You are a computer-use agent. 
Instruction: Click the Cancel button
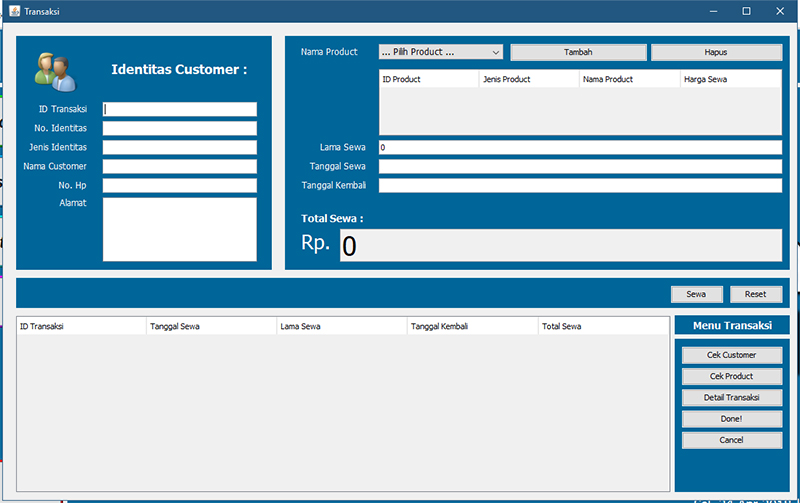coord(732,440)
